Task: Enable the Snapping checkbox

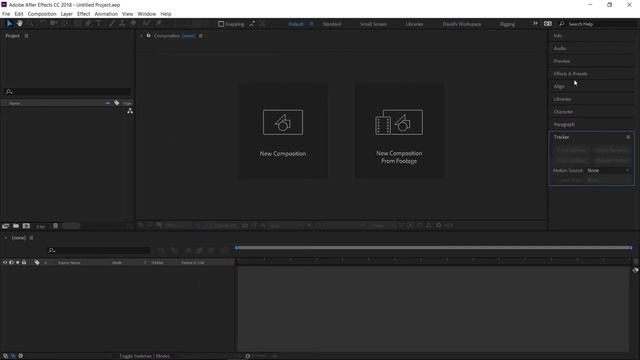Action: [221, 24]
